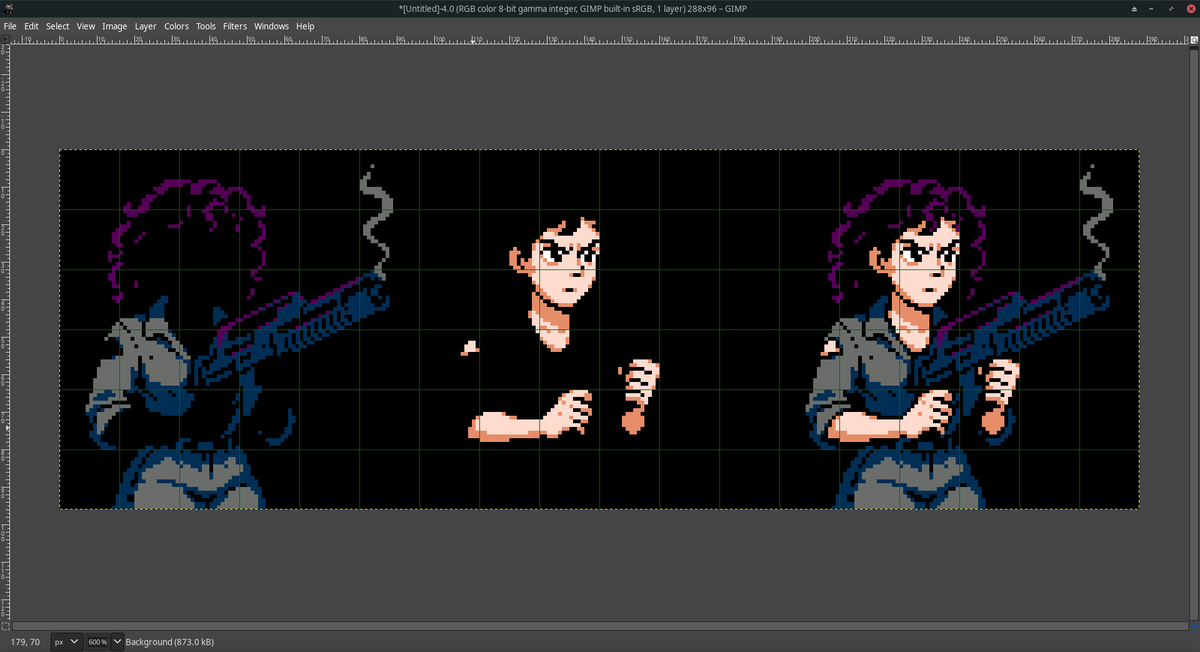Open the px unit dropdown
Image resolution: width=1200 pixels, height=652 pixels.
[66, 641]
